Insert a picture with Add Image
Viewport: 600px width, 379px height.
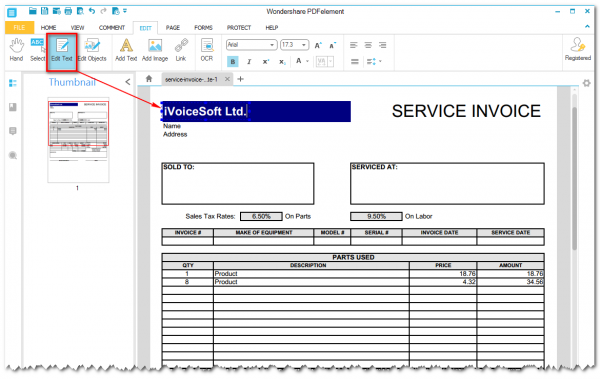point(155,50)
